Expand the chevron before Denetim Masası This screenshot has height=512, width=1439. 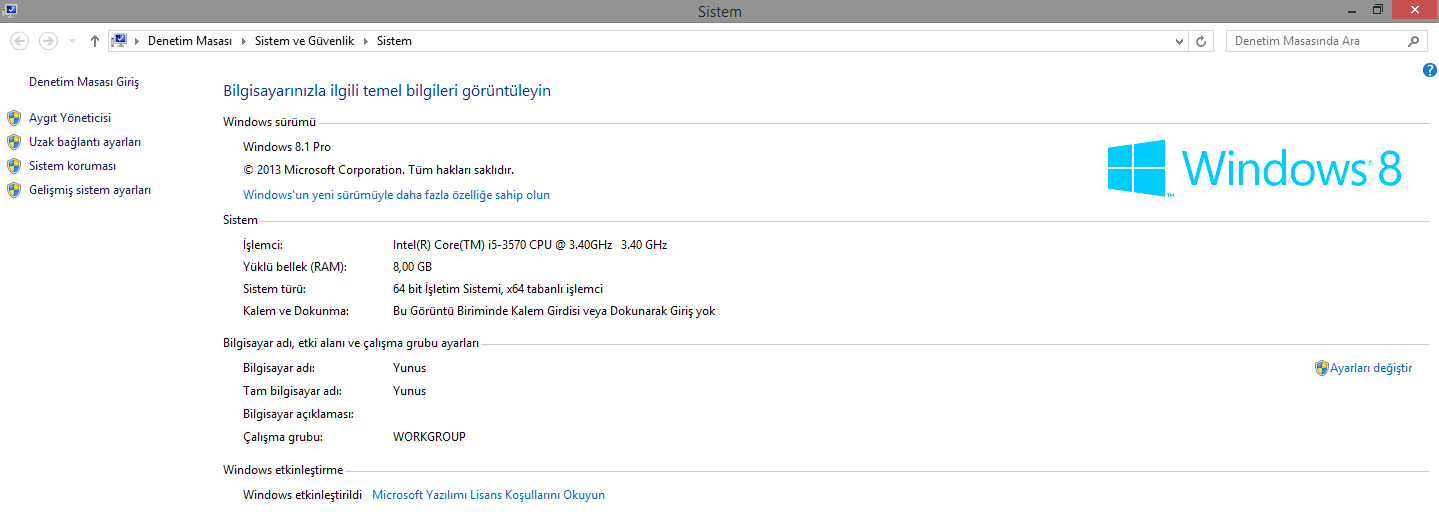click(138, 41)
